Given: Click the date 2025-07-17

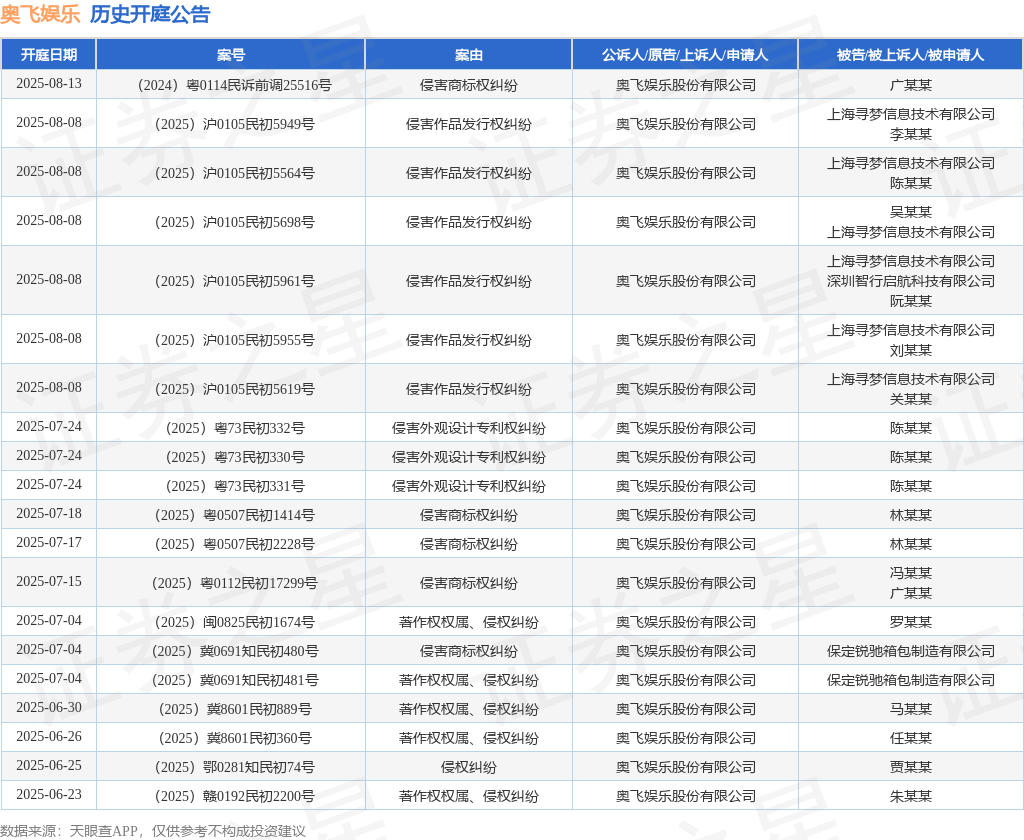Looking at the screenshot, I should coord(49,542).
